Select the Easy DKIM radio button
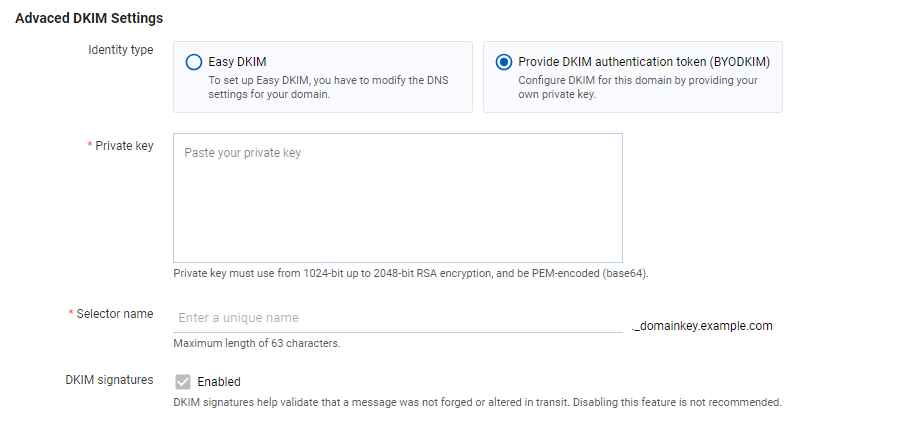The image size is (908, 423). tap(193, 62)
